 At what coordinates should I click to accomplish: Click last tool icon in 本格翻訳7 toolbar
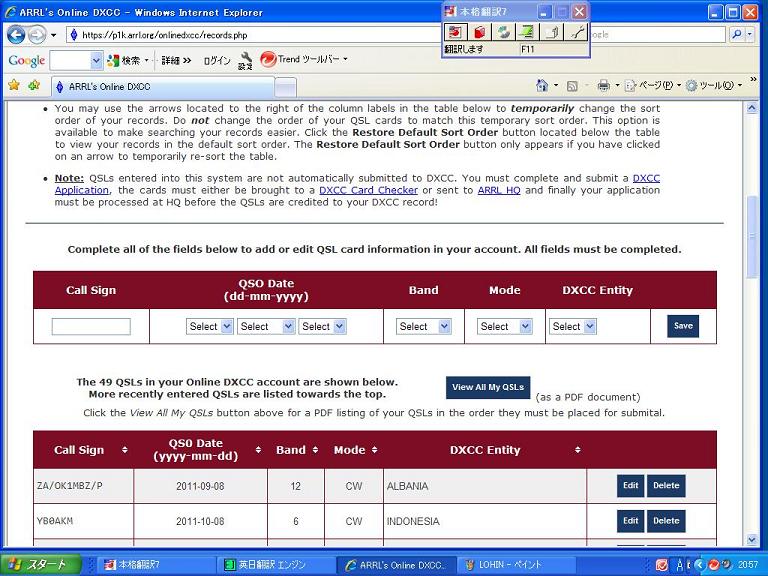click(576, 32)
